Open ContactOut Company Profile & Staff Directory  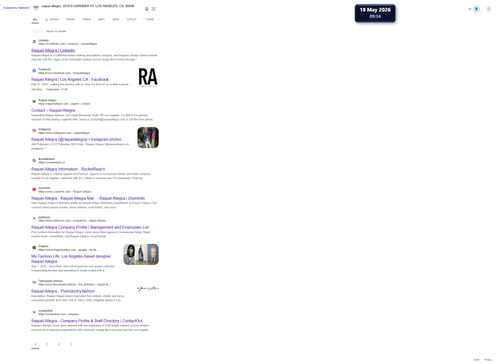[87, 321]
